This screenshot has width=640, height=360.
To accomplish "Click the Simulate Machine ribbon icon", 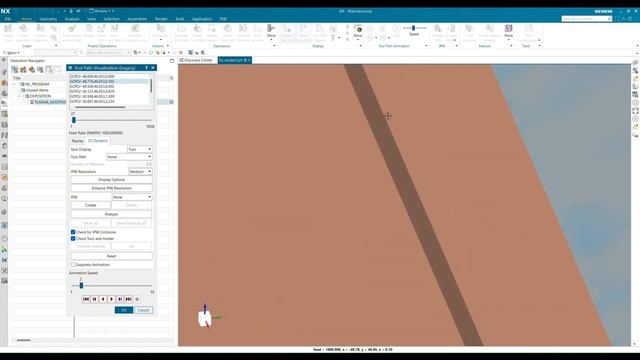I will pos(243,33).
